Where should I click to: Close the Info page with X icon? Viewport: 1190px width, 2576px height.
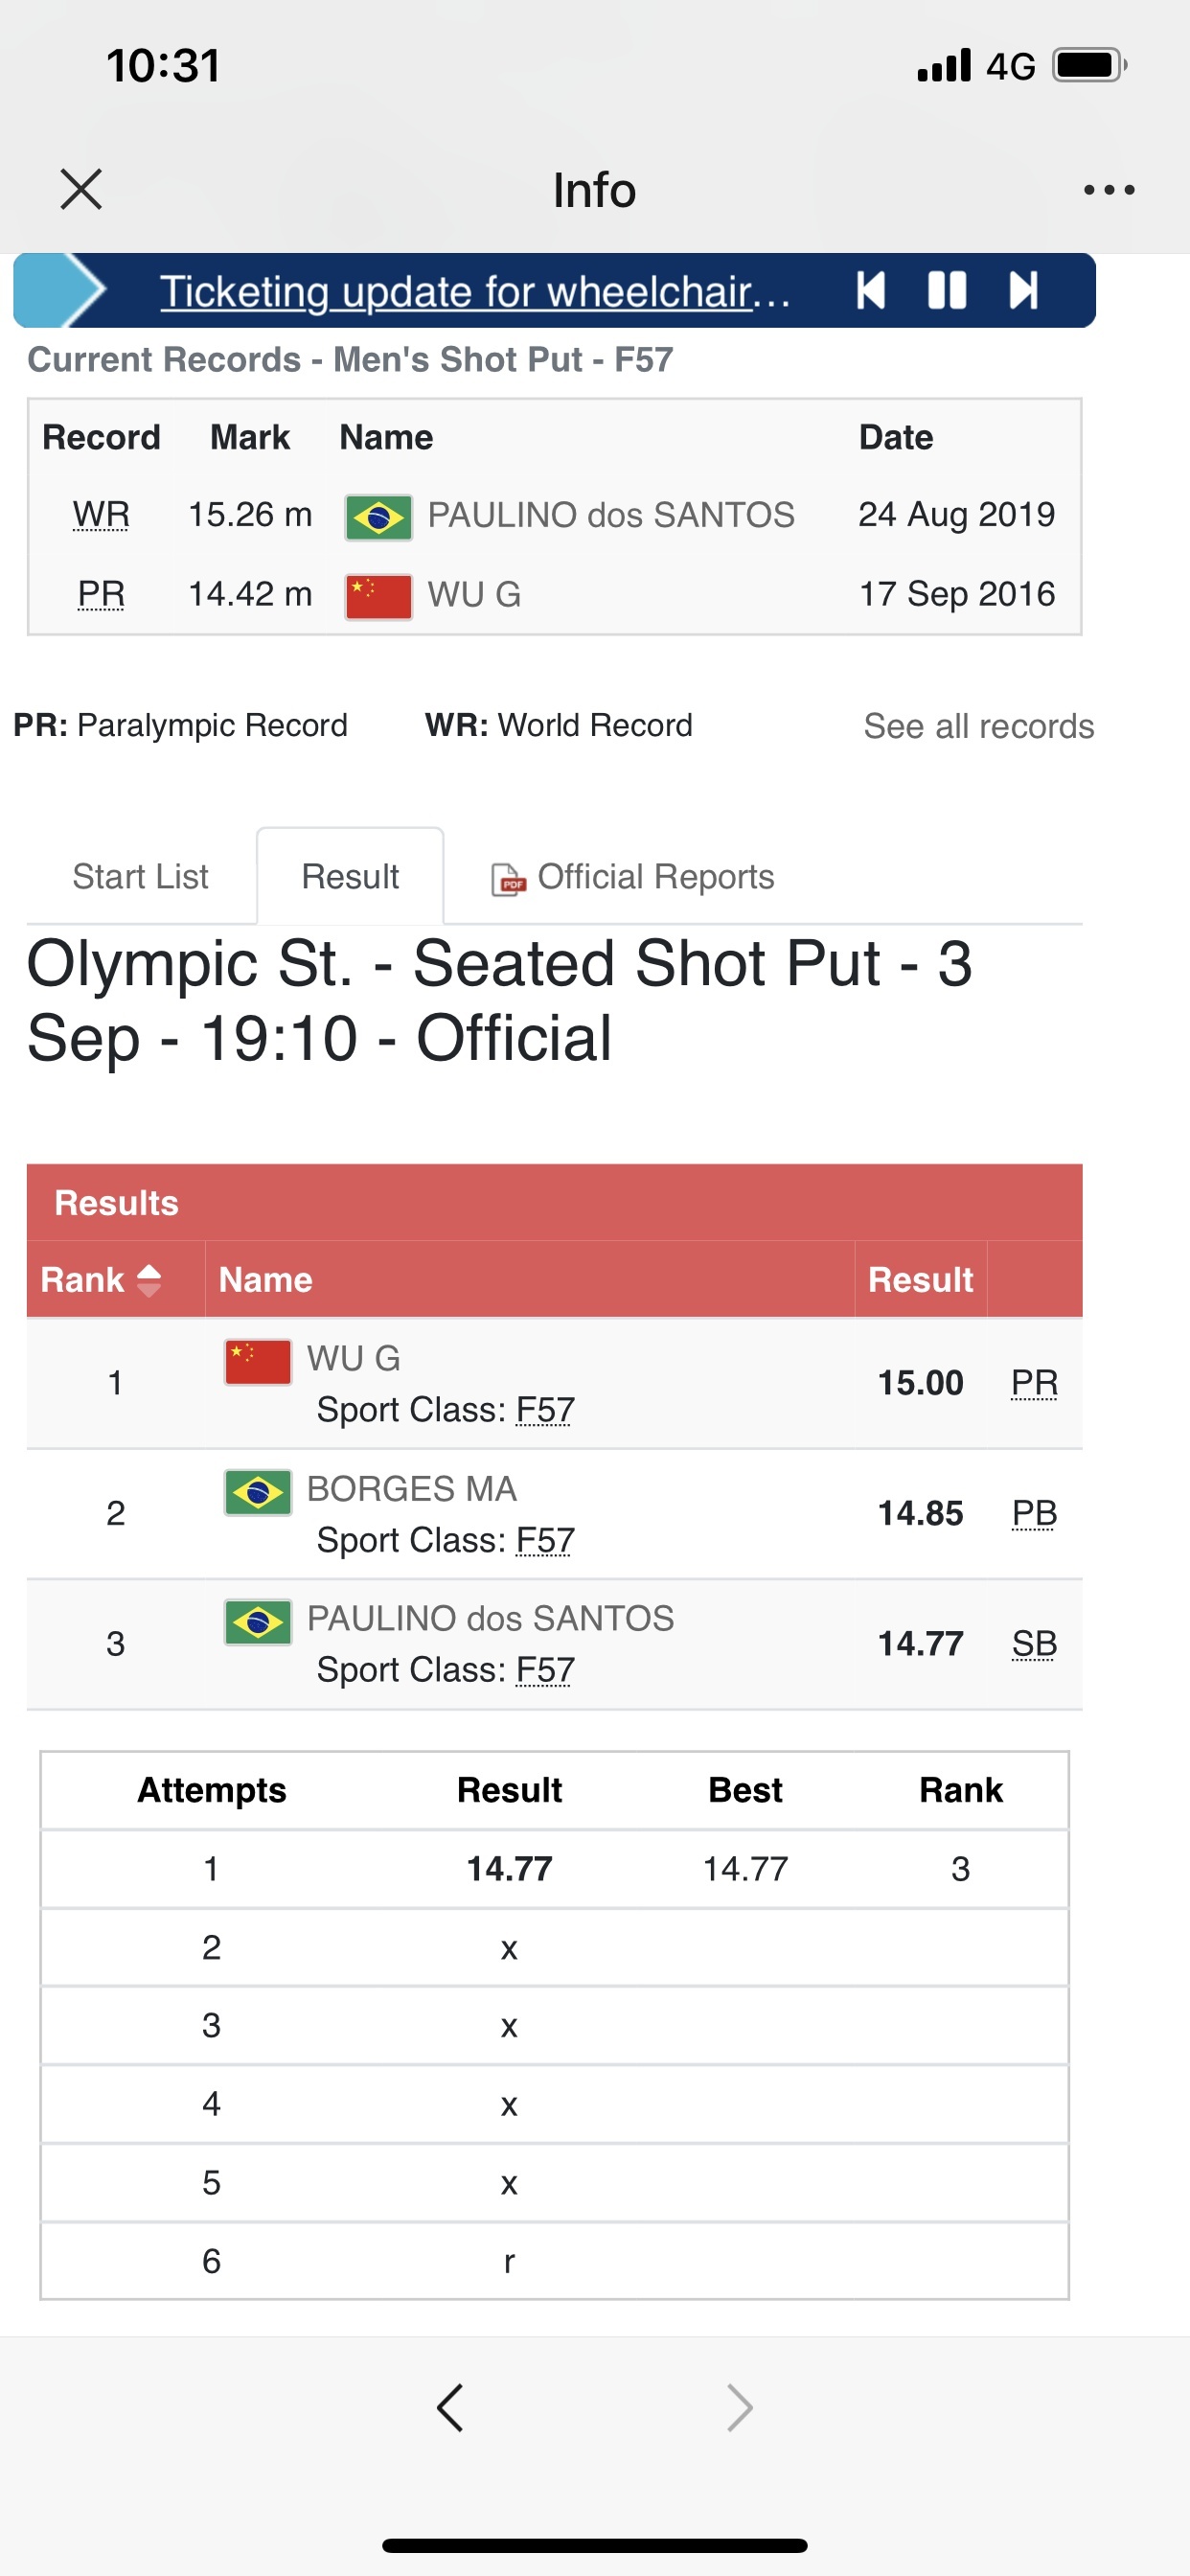click(81, 189)
